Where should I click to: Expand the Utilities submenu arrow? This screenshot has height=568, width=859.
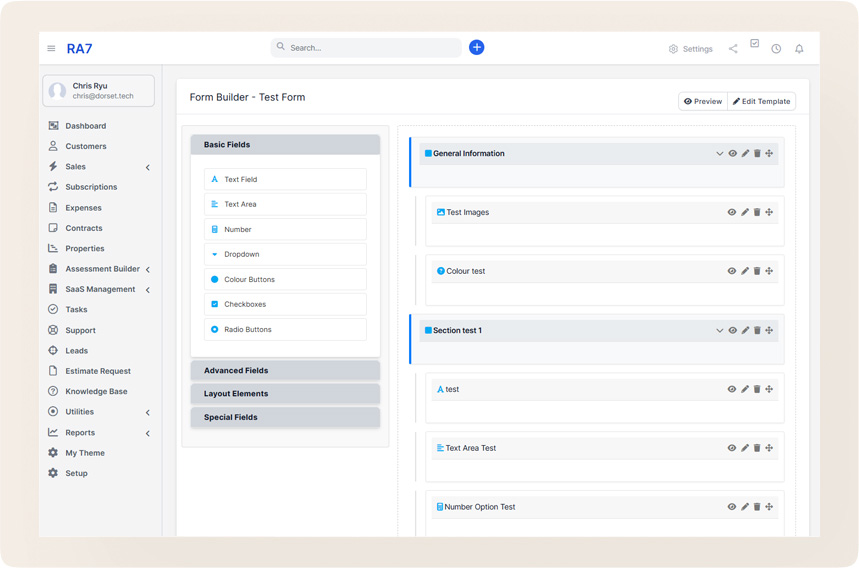pos(148,412)
